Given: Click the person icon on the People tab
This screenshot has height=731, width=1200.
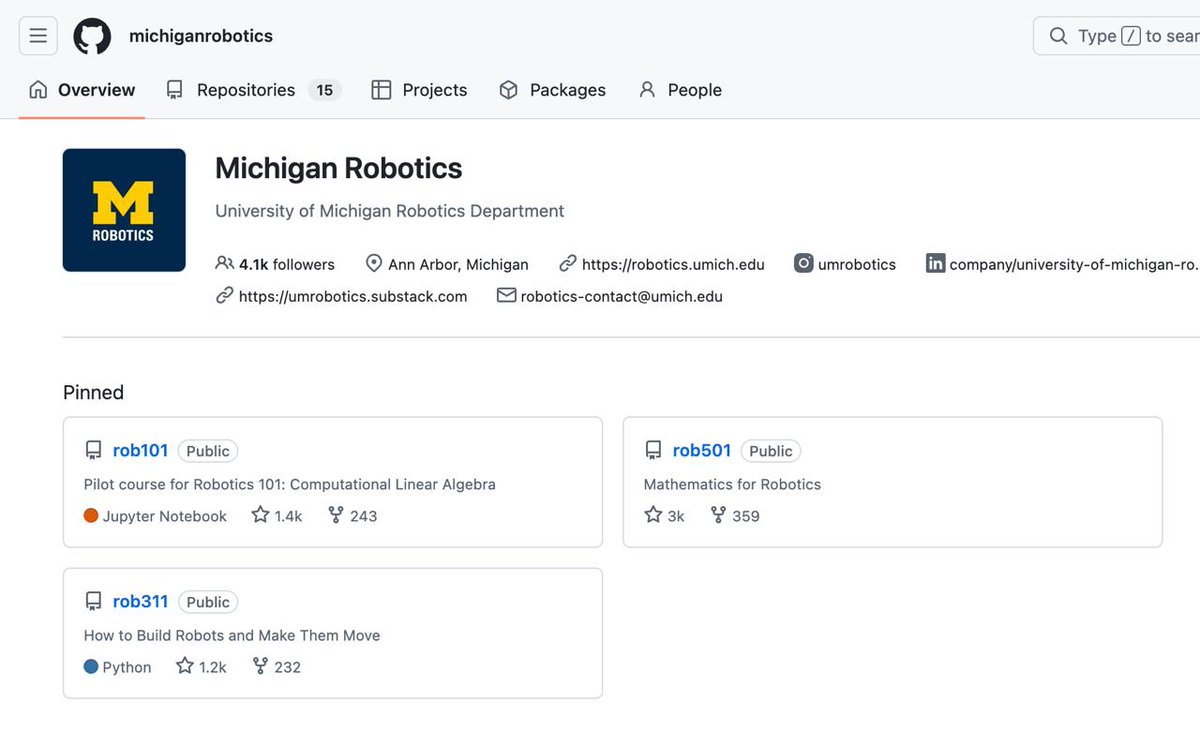Looking at the screenshot, I should [647, 90].
